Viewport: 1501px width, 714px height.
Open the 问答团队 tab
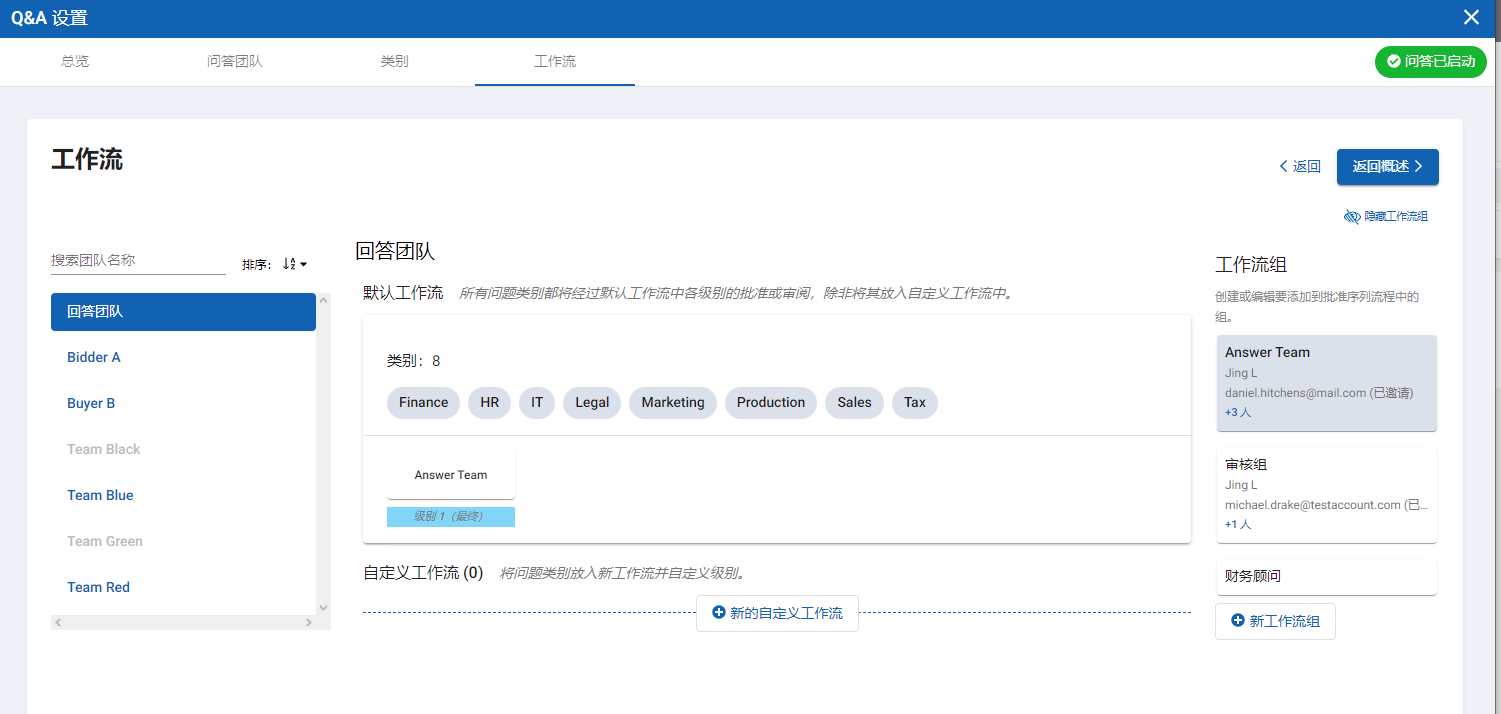[x=235, y=61]
